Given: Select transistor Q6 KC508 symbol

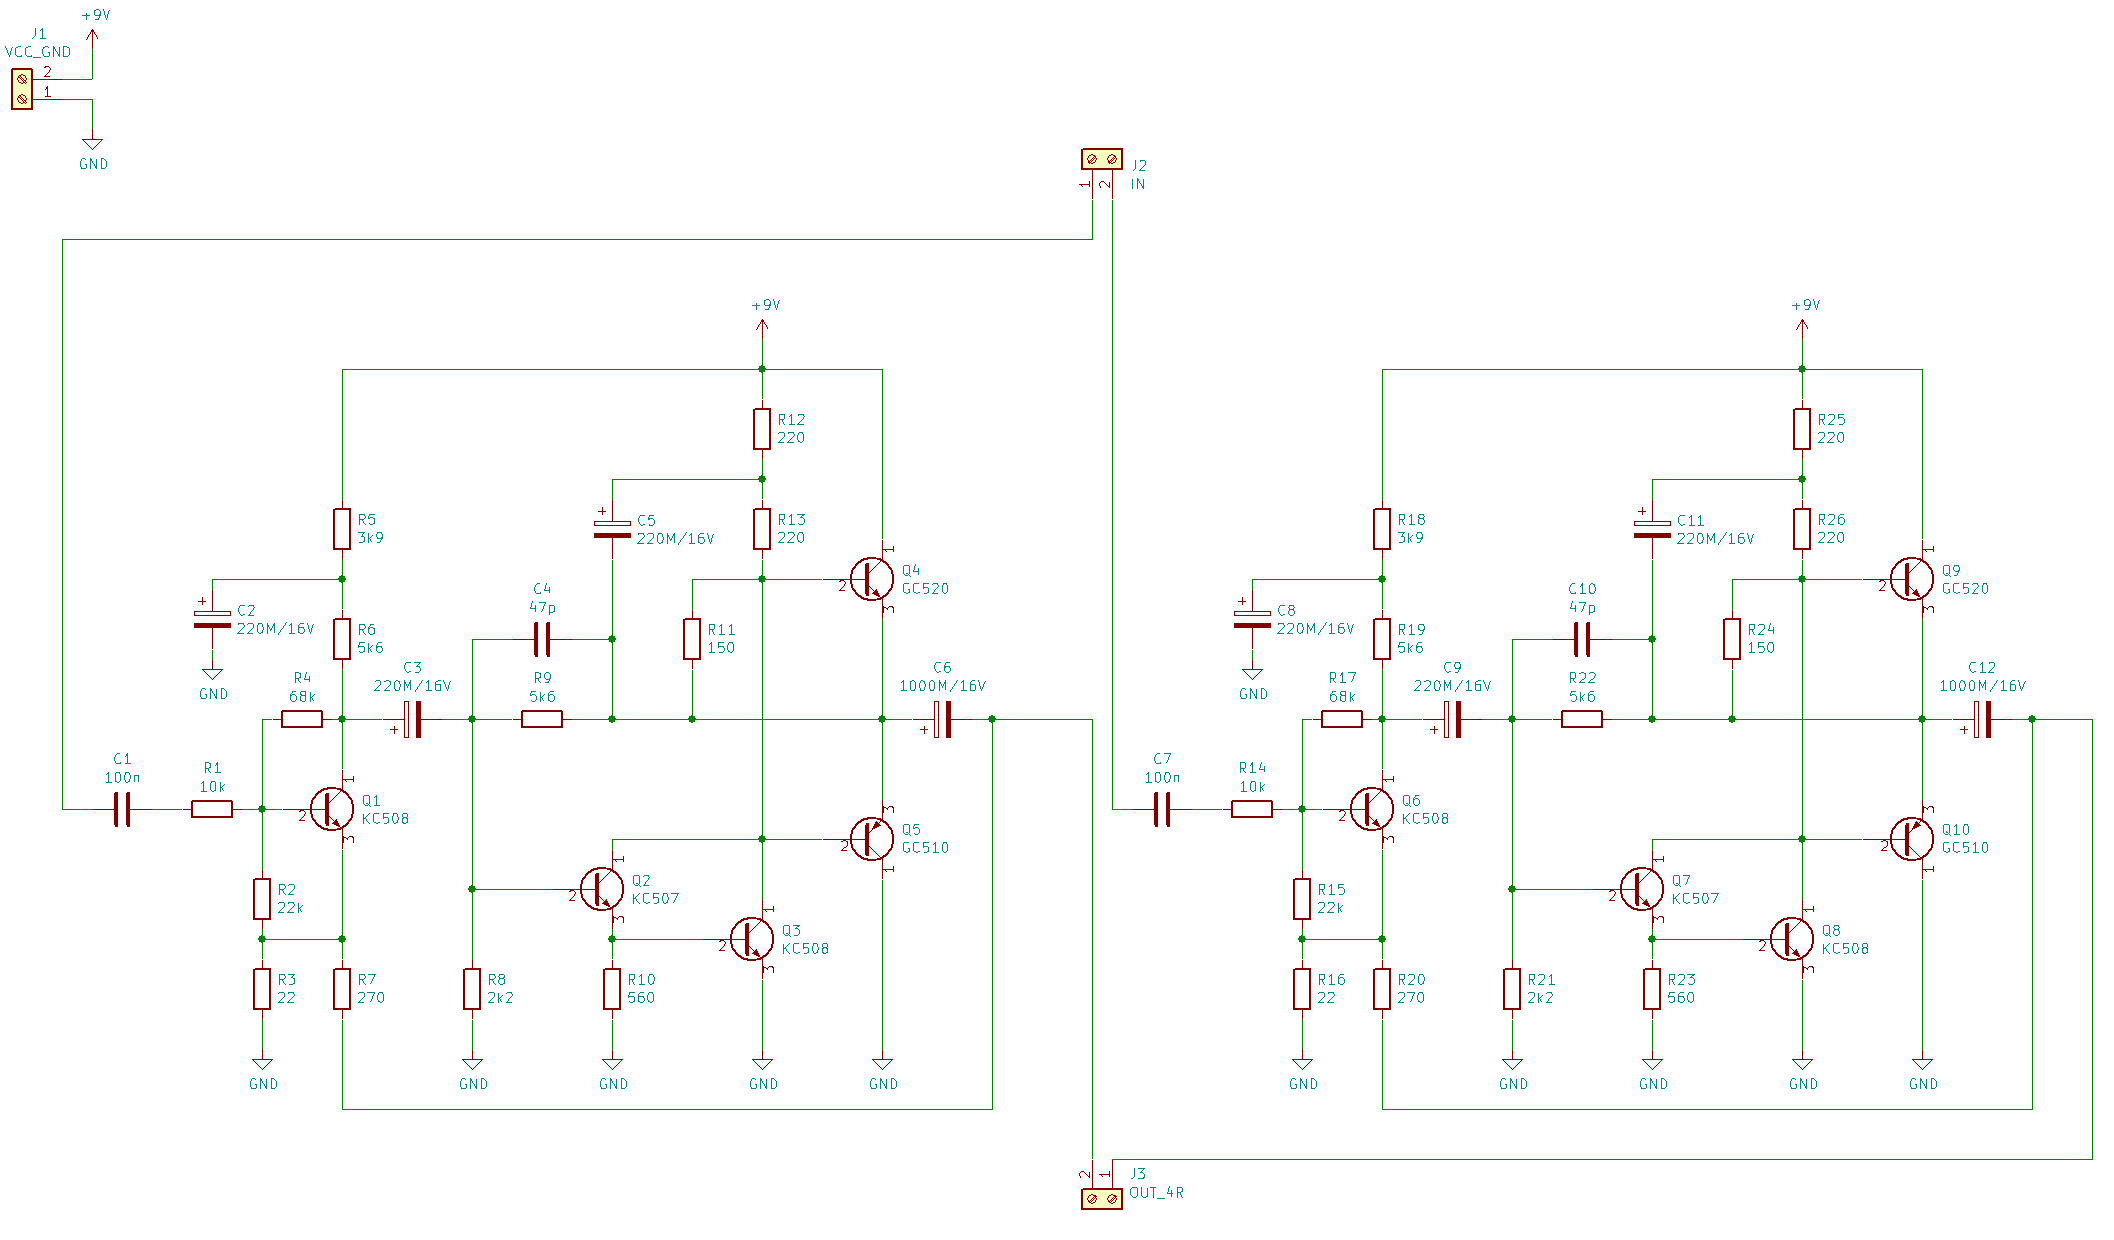Looking at the screenshot, I should click(1372, 809).
